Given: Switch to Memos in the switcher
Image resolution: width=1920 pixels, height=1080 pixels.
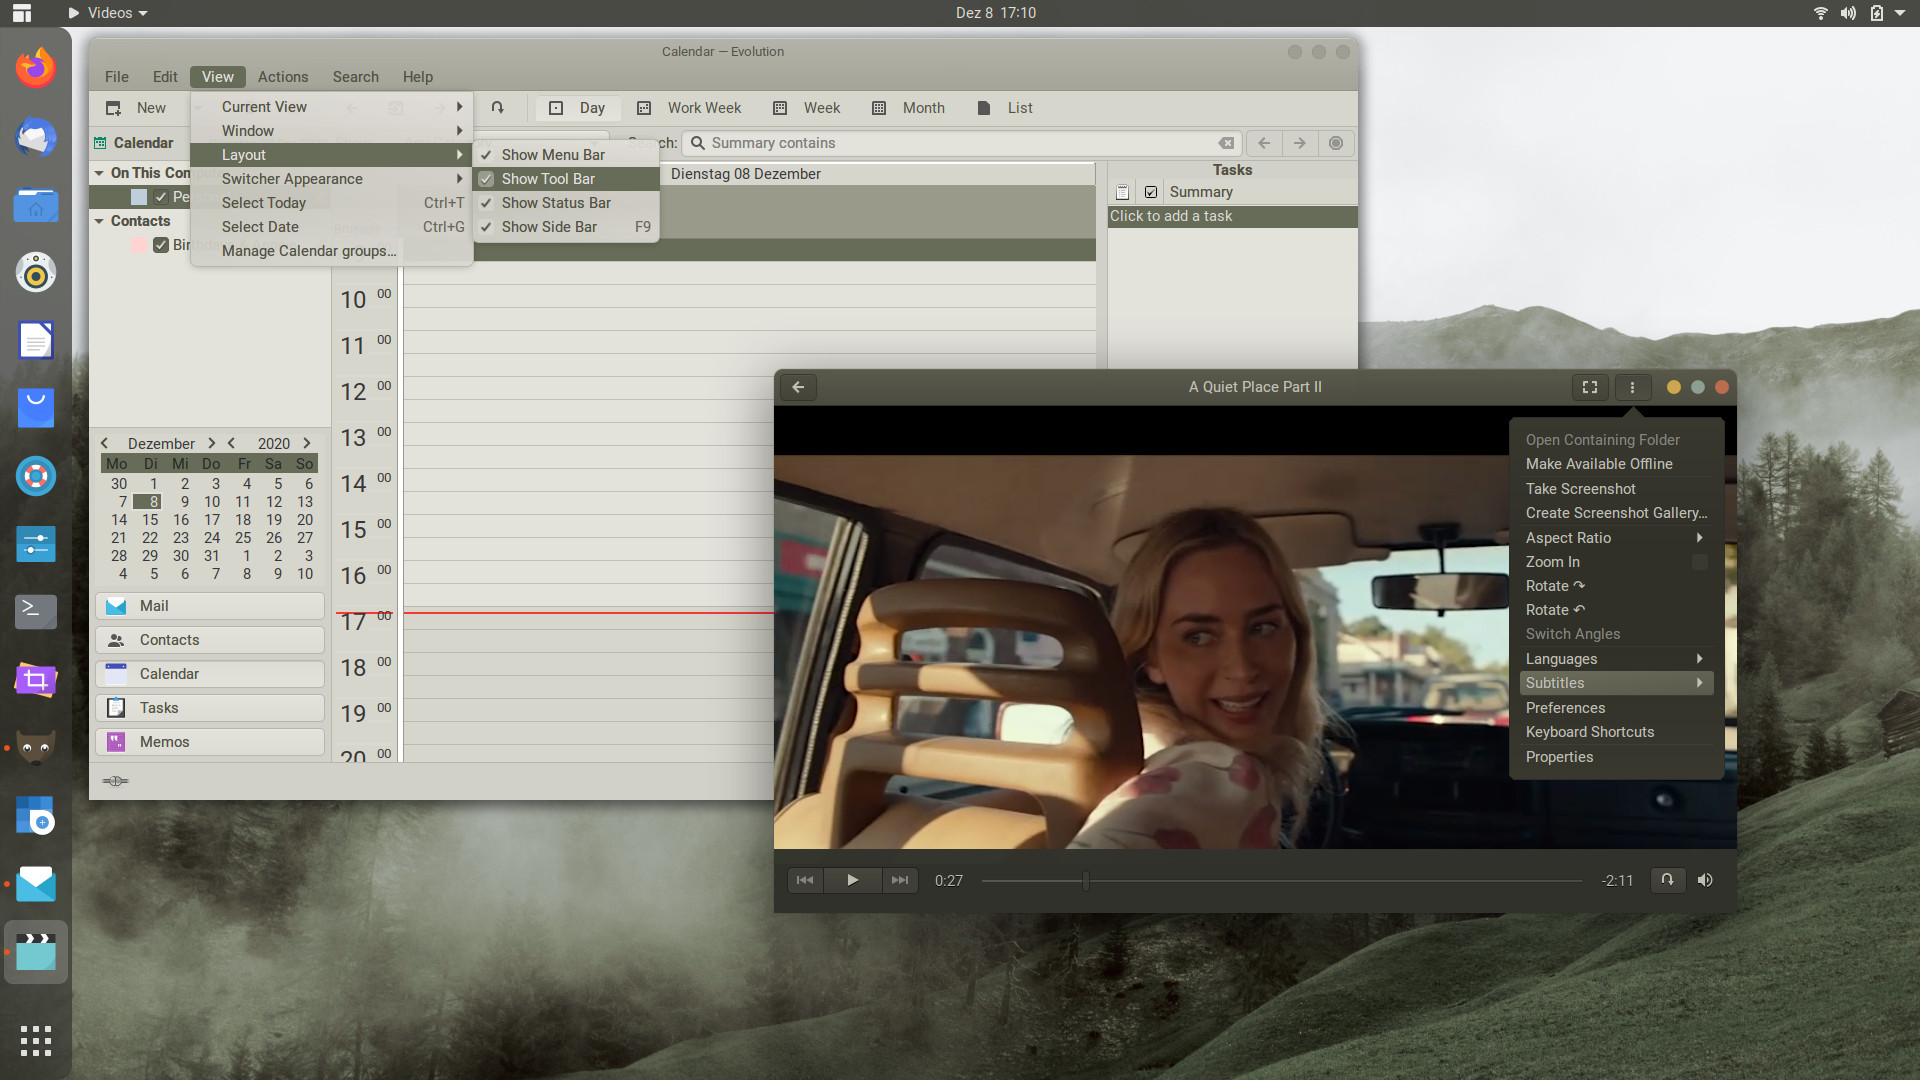Looking at the screenshot, I should coord(210,742).
